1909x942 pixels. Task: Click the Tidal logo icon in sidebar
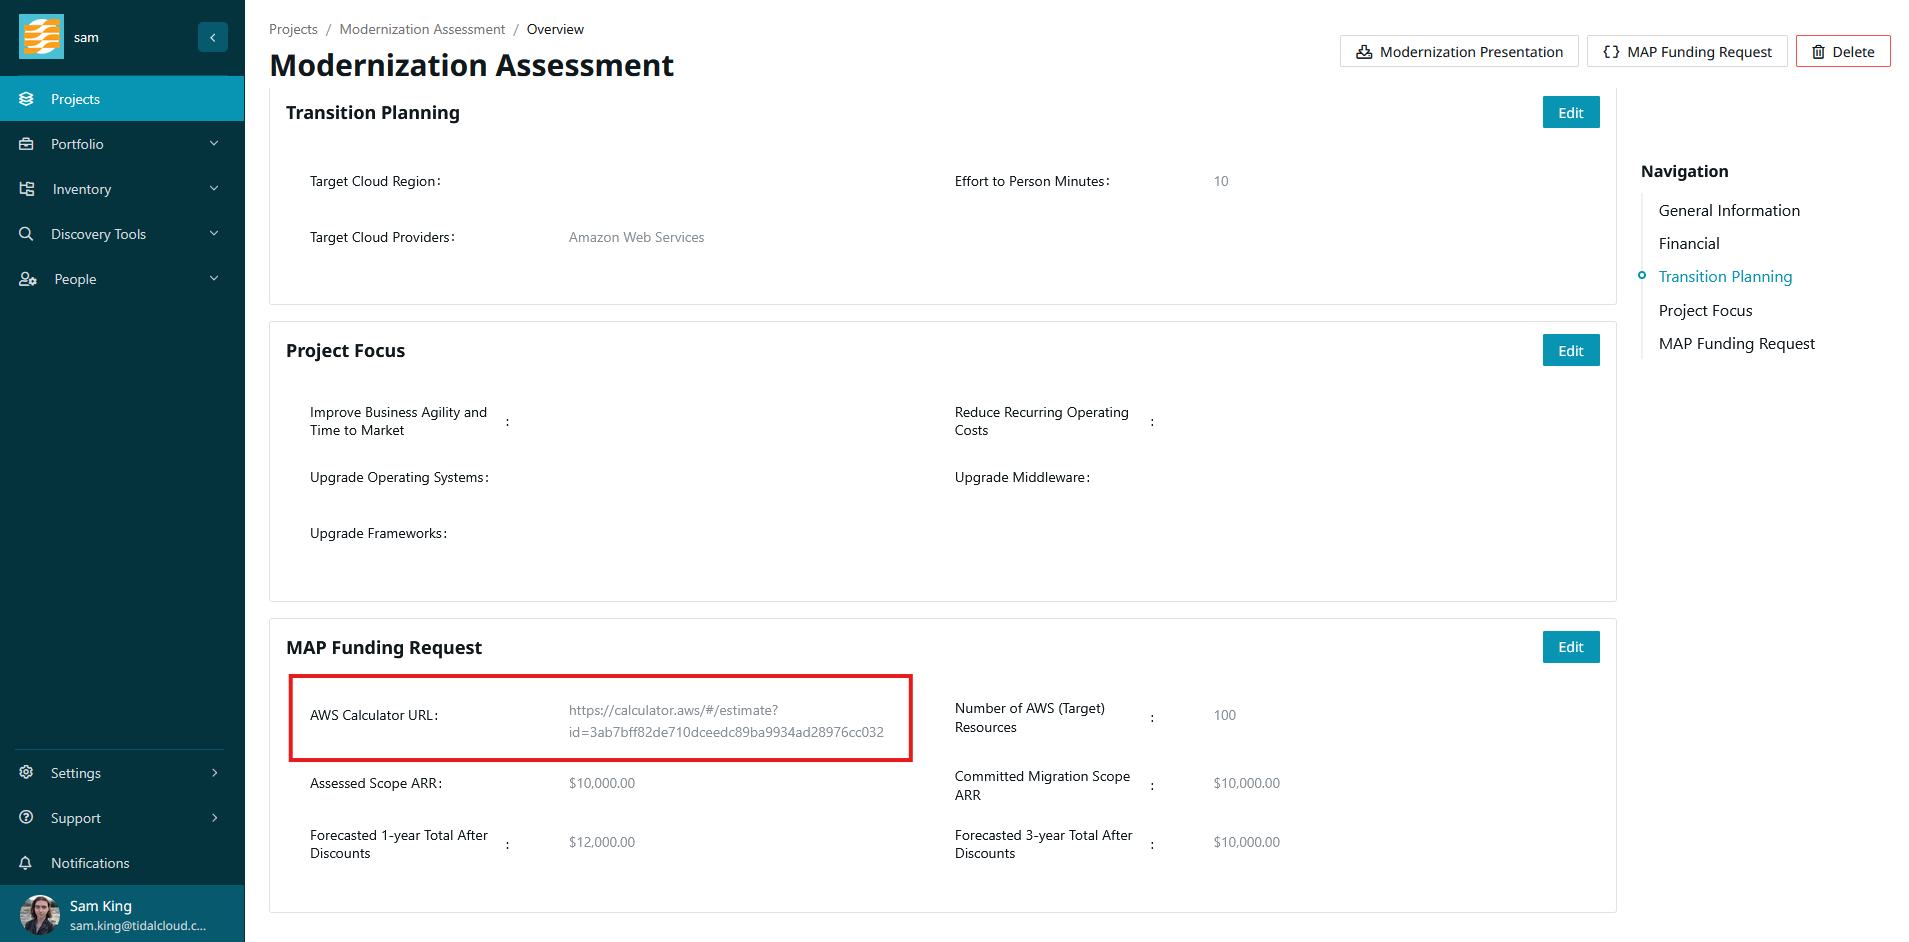[x=41, y=37]
